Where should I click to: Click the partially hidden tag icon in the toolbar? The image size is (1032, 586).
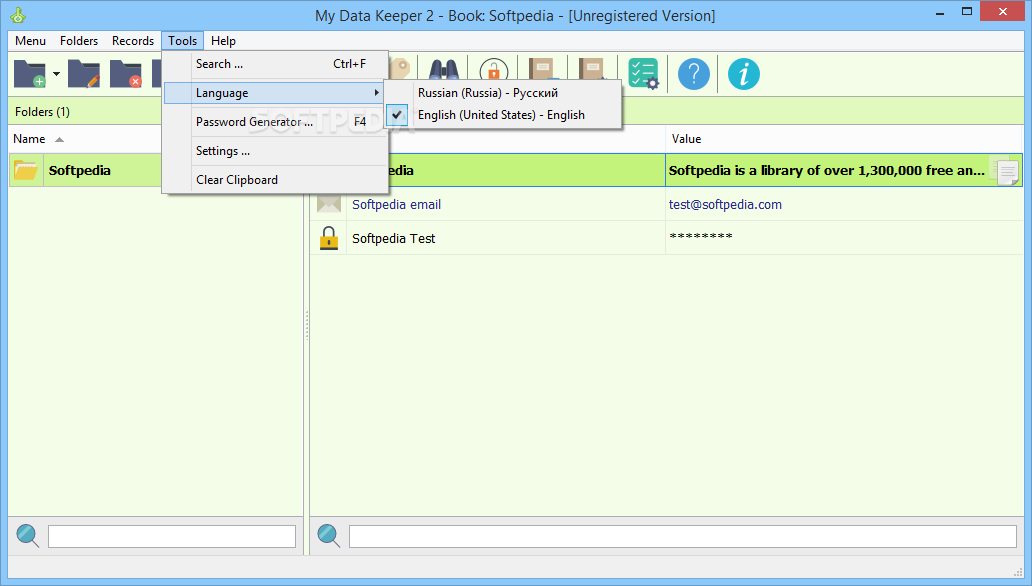[400, 68]
